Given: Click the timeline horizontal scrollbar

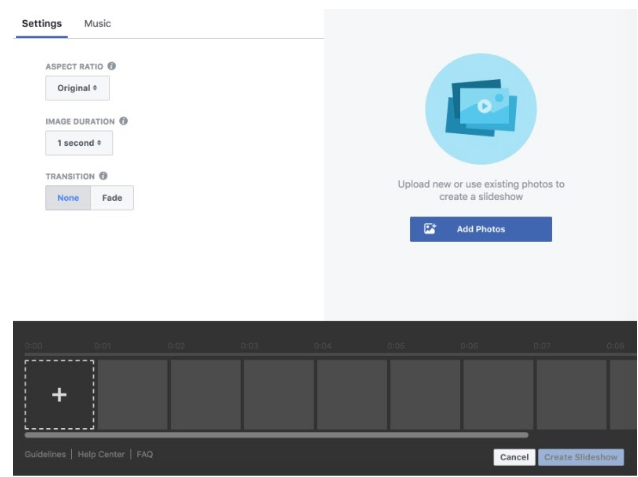Looking at the screenshot, I should pyautogui.click(x=276, y=435).
